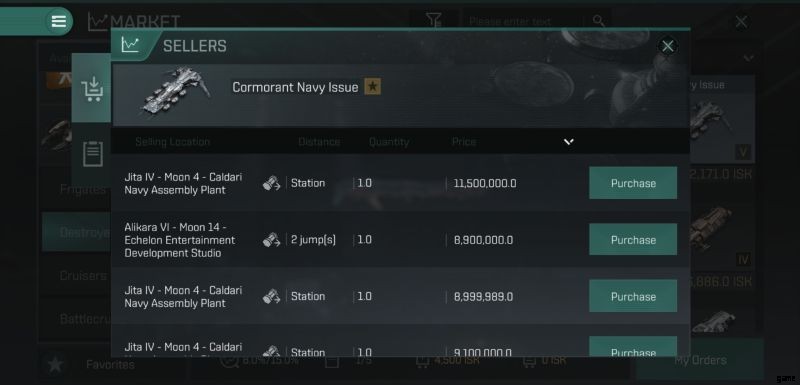Purchase the 11,500,000.0 Jita listing
Image resolution: width=800 pixels, height=385 pixels.
633,183
